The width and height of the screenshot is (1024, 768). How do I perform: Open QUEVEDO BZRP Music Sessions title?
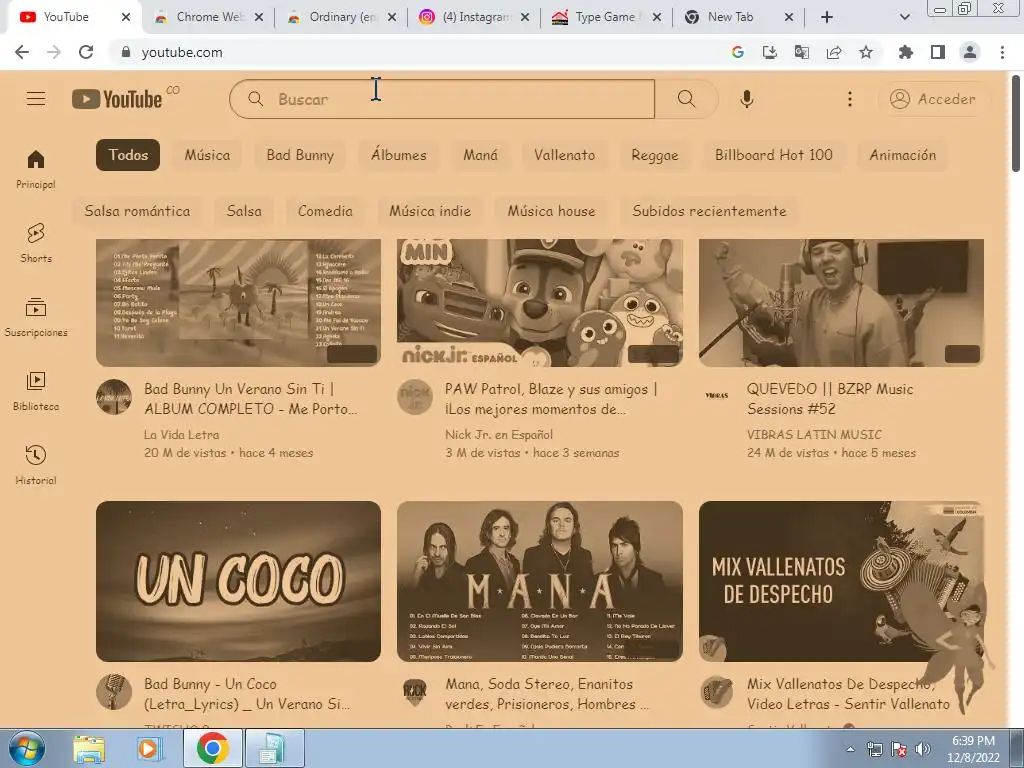(x=830, y=399)
